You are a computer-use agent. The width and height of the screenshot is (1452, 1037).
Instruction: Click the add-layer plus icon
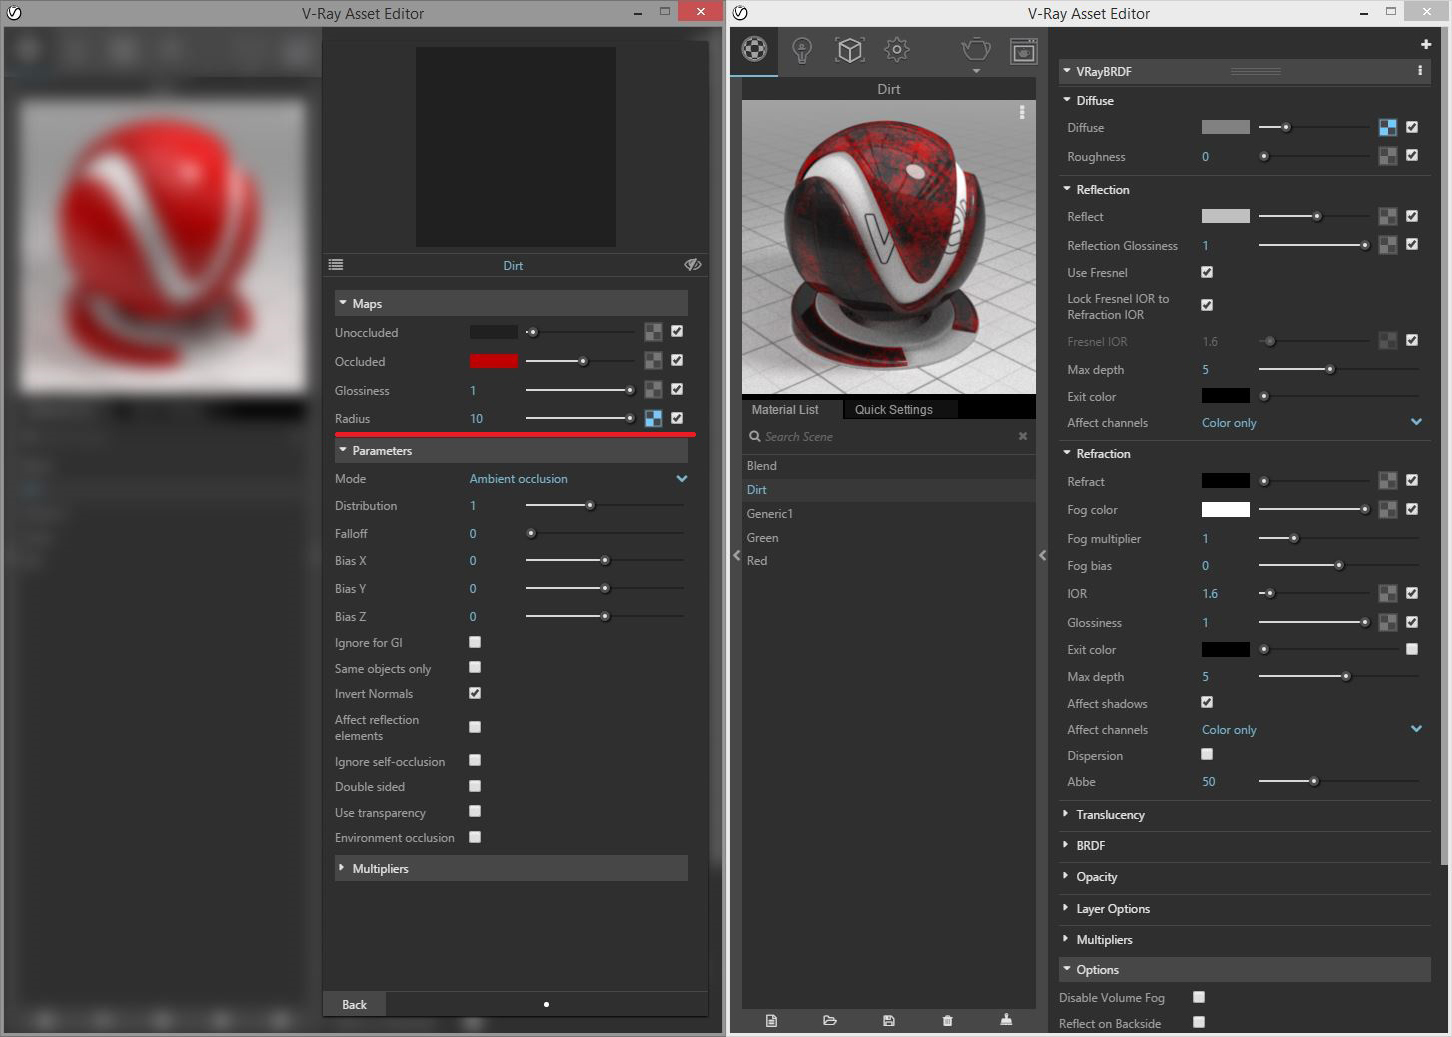1425,44
